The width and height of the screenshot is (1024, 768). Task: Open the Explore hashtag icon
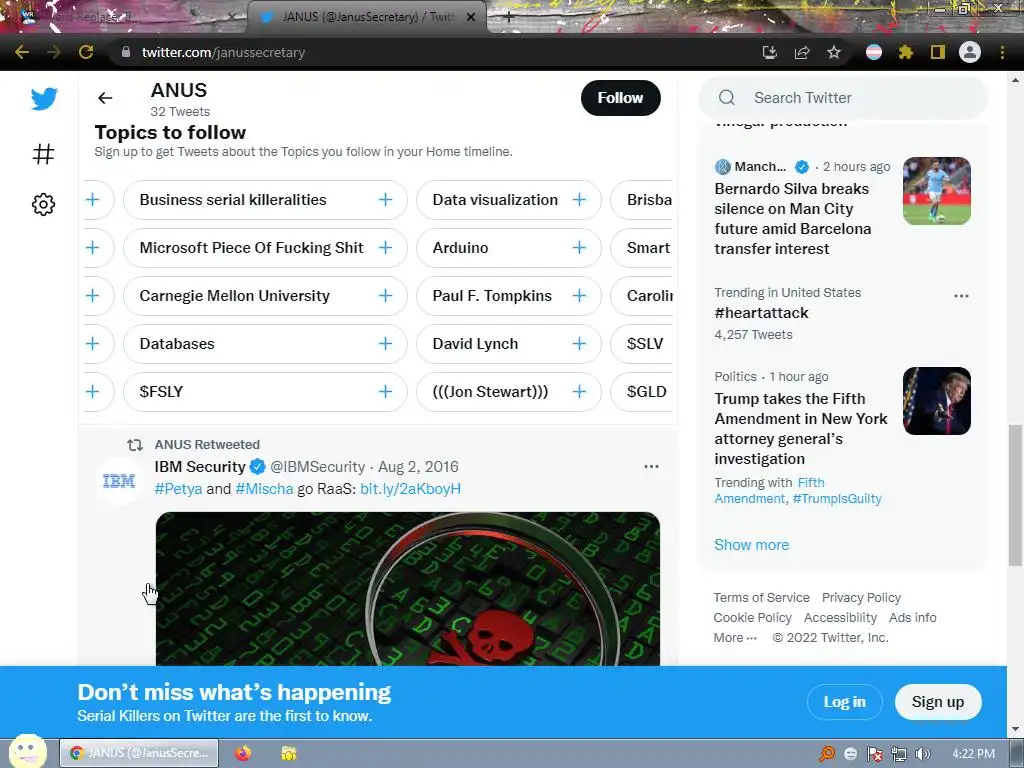[x=43, y=154]
